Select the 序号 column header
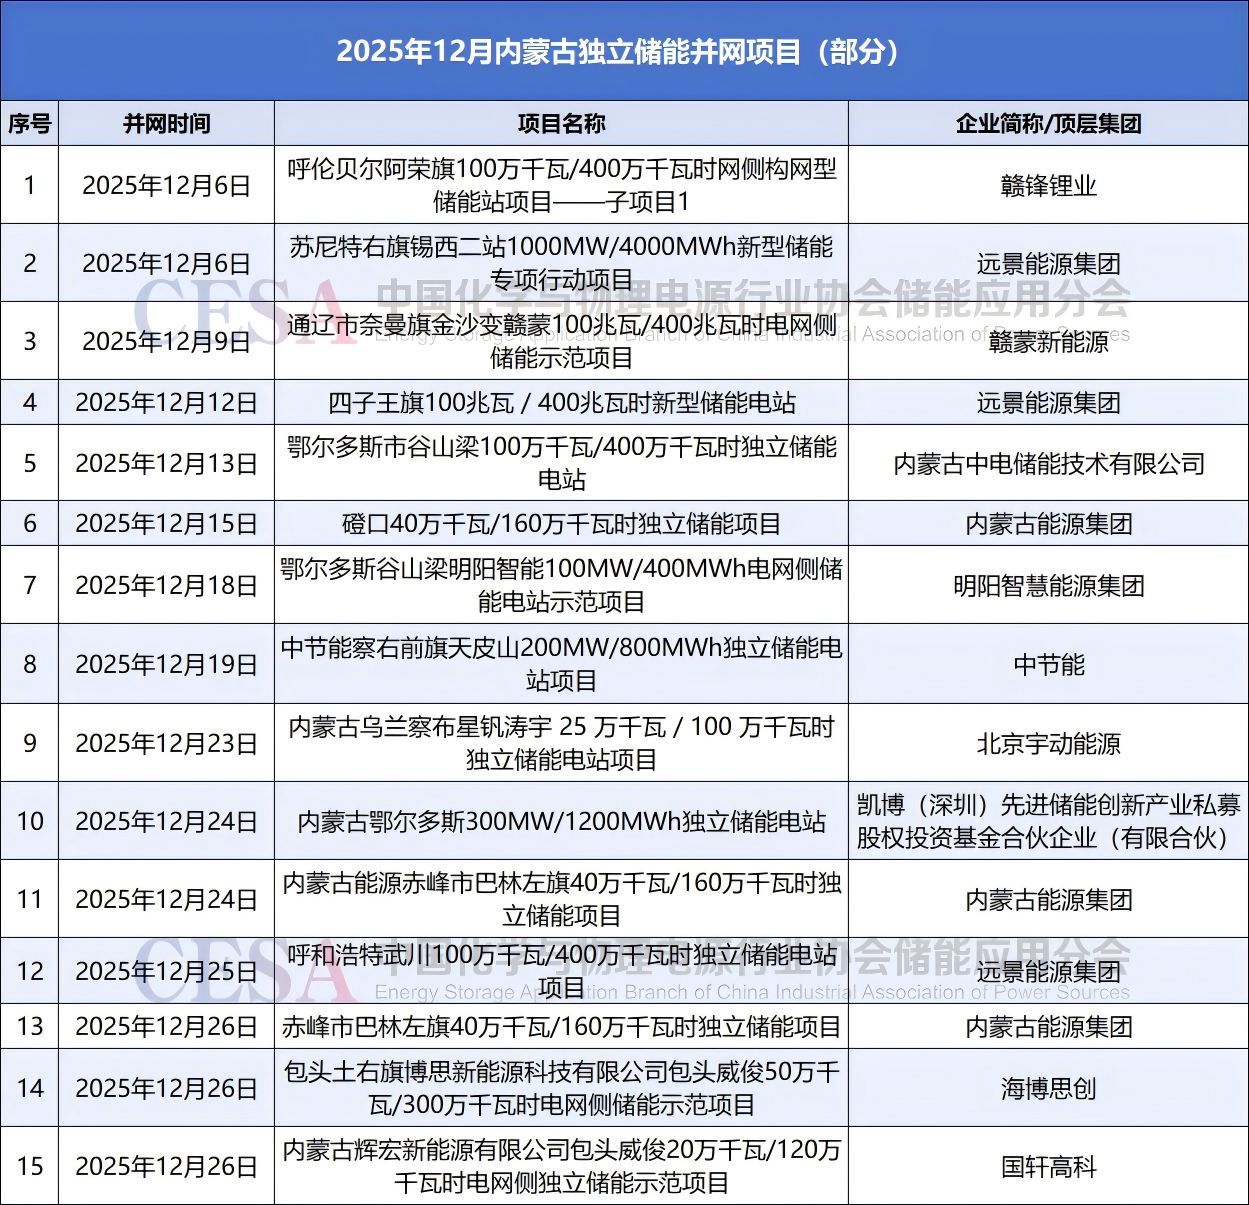 point(29,124)
